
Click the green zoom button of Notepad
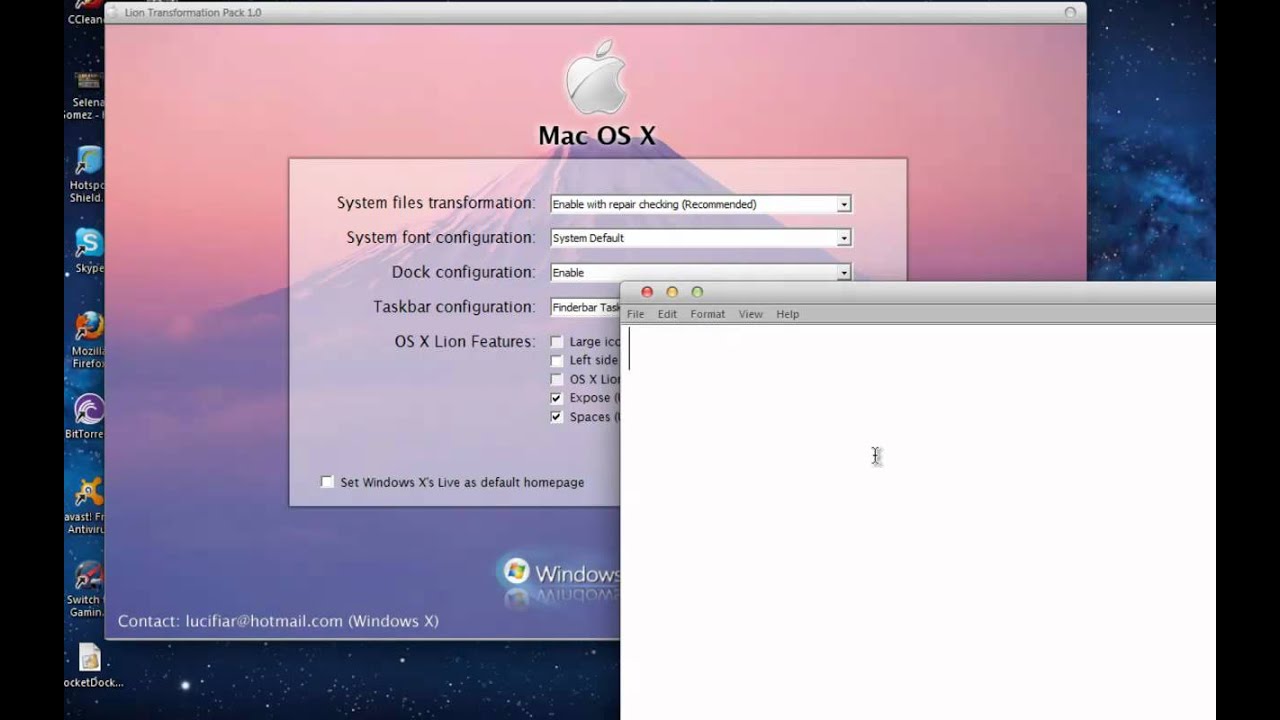697,292
